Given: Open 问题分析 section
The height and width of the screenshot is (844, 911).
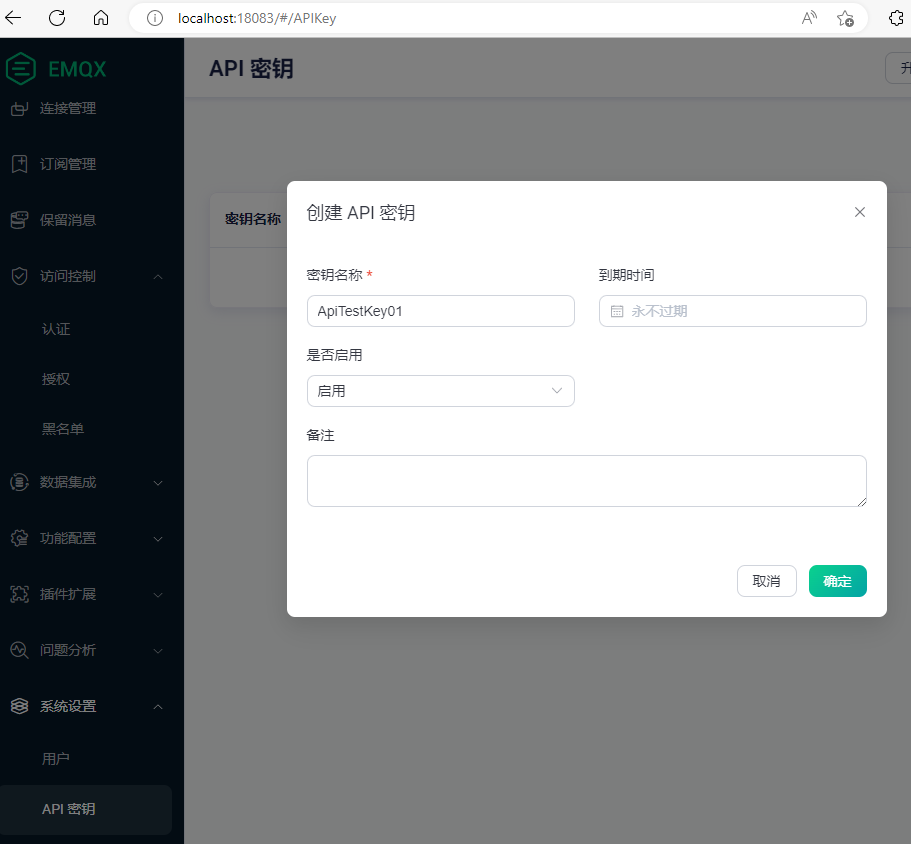Looking at the screenshot, I should click(67, 650).
